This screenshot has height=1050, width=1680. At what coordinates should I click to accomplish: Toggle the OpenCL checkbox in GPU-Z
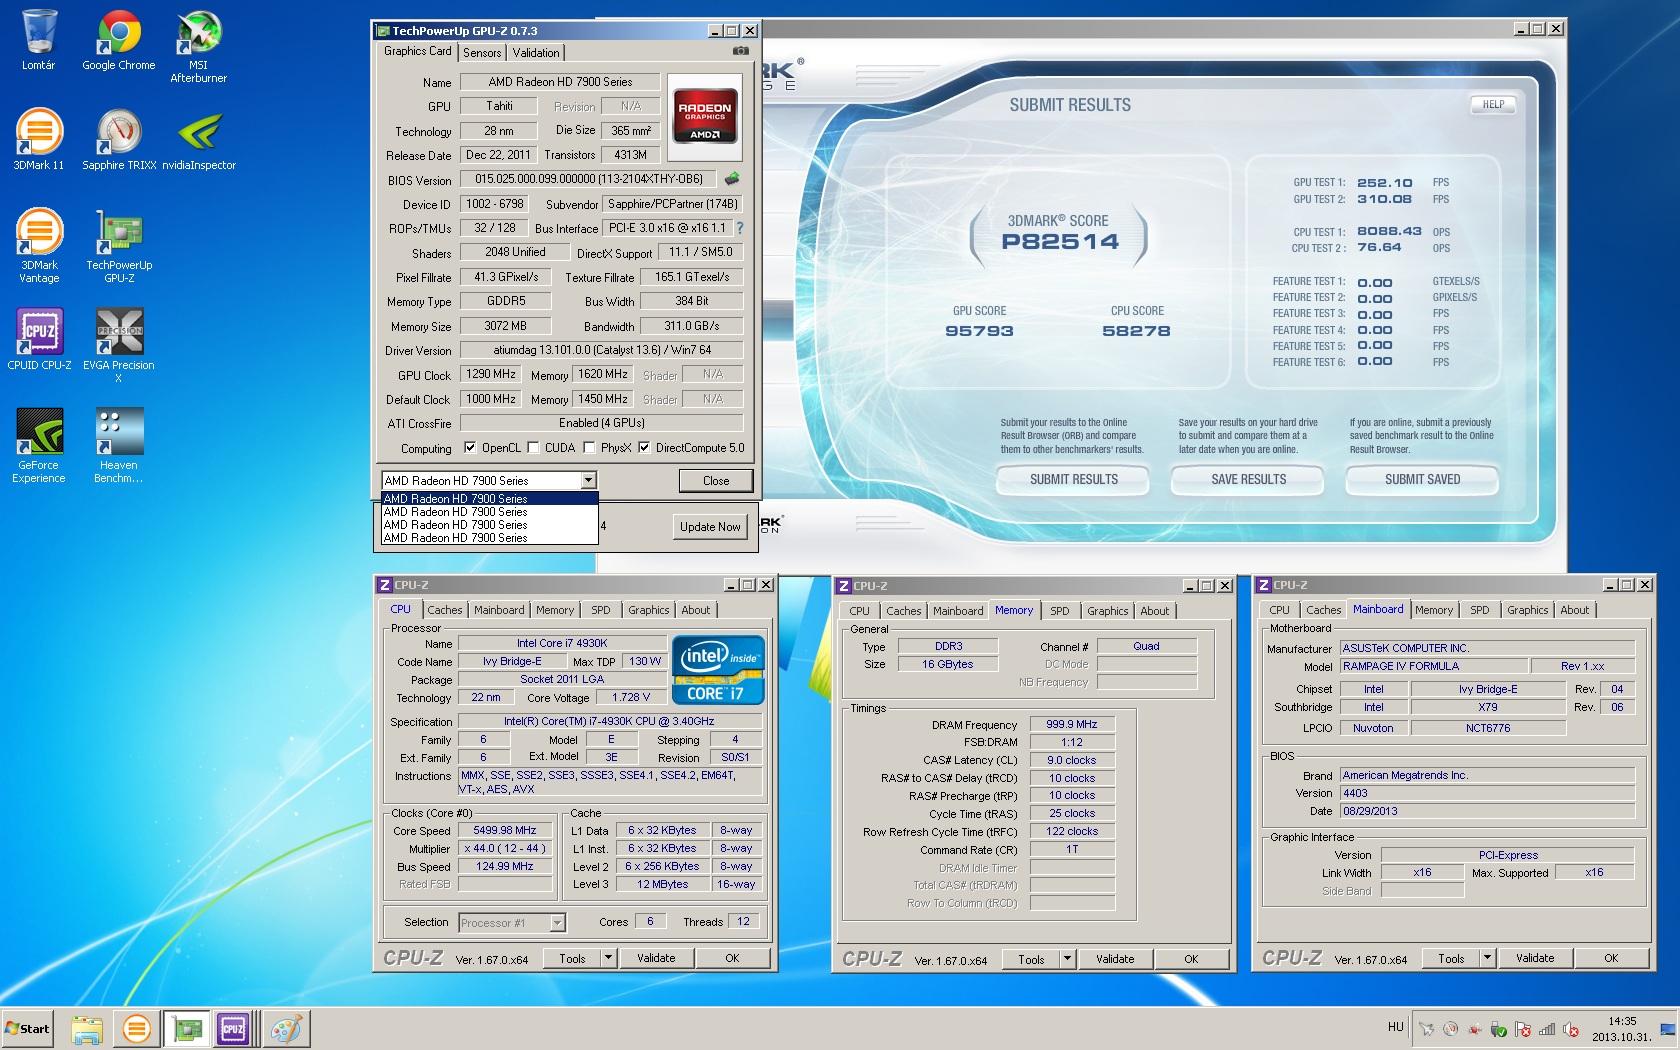pyautogui.click(x=470, y=448)
